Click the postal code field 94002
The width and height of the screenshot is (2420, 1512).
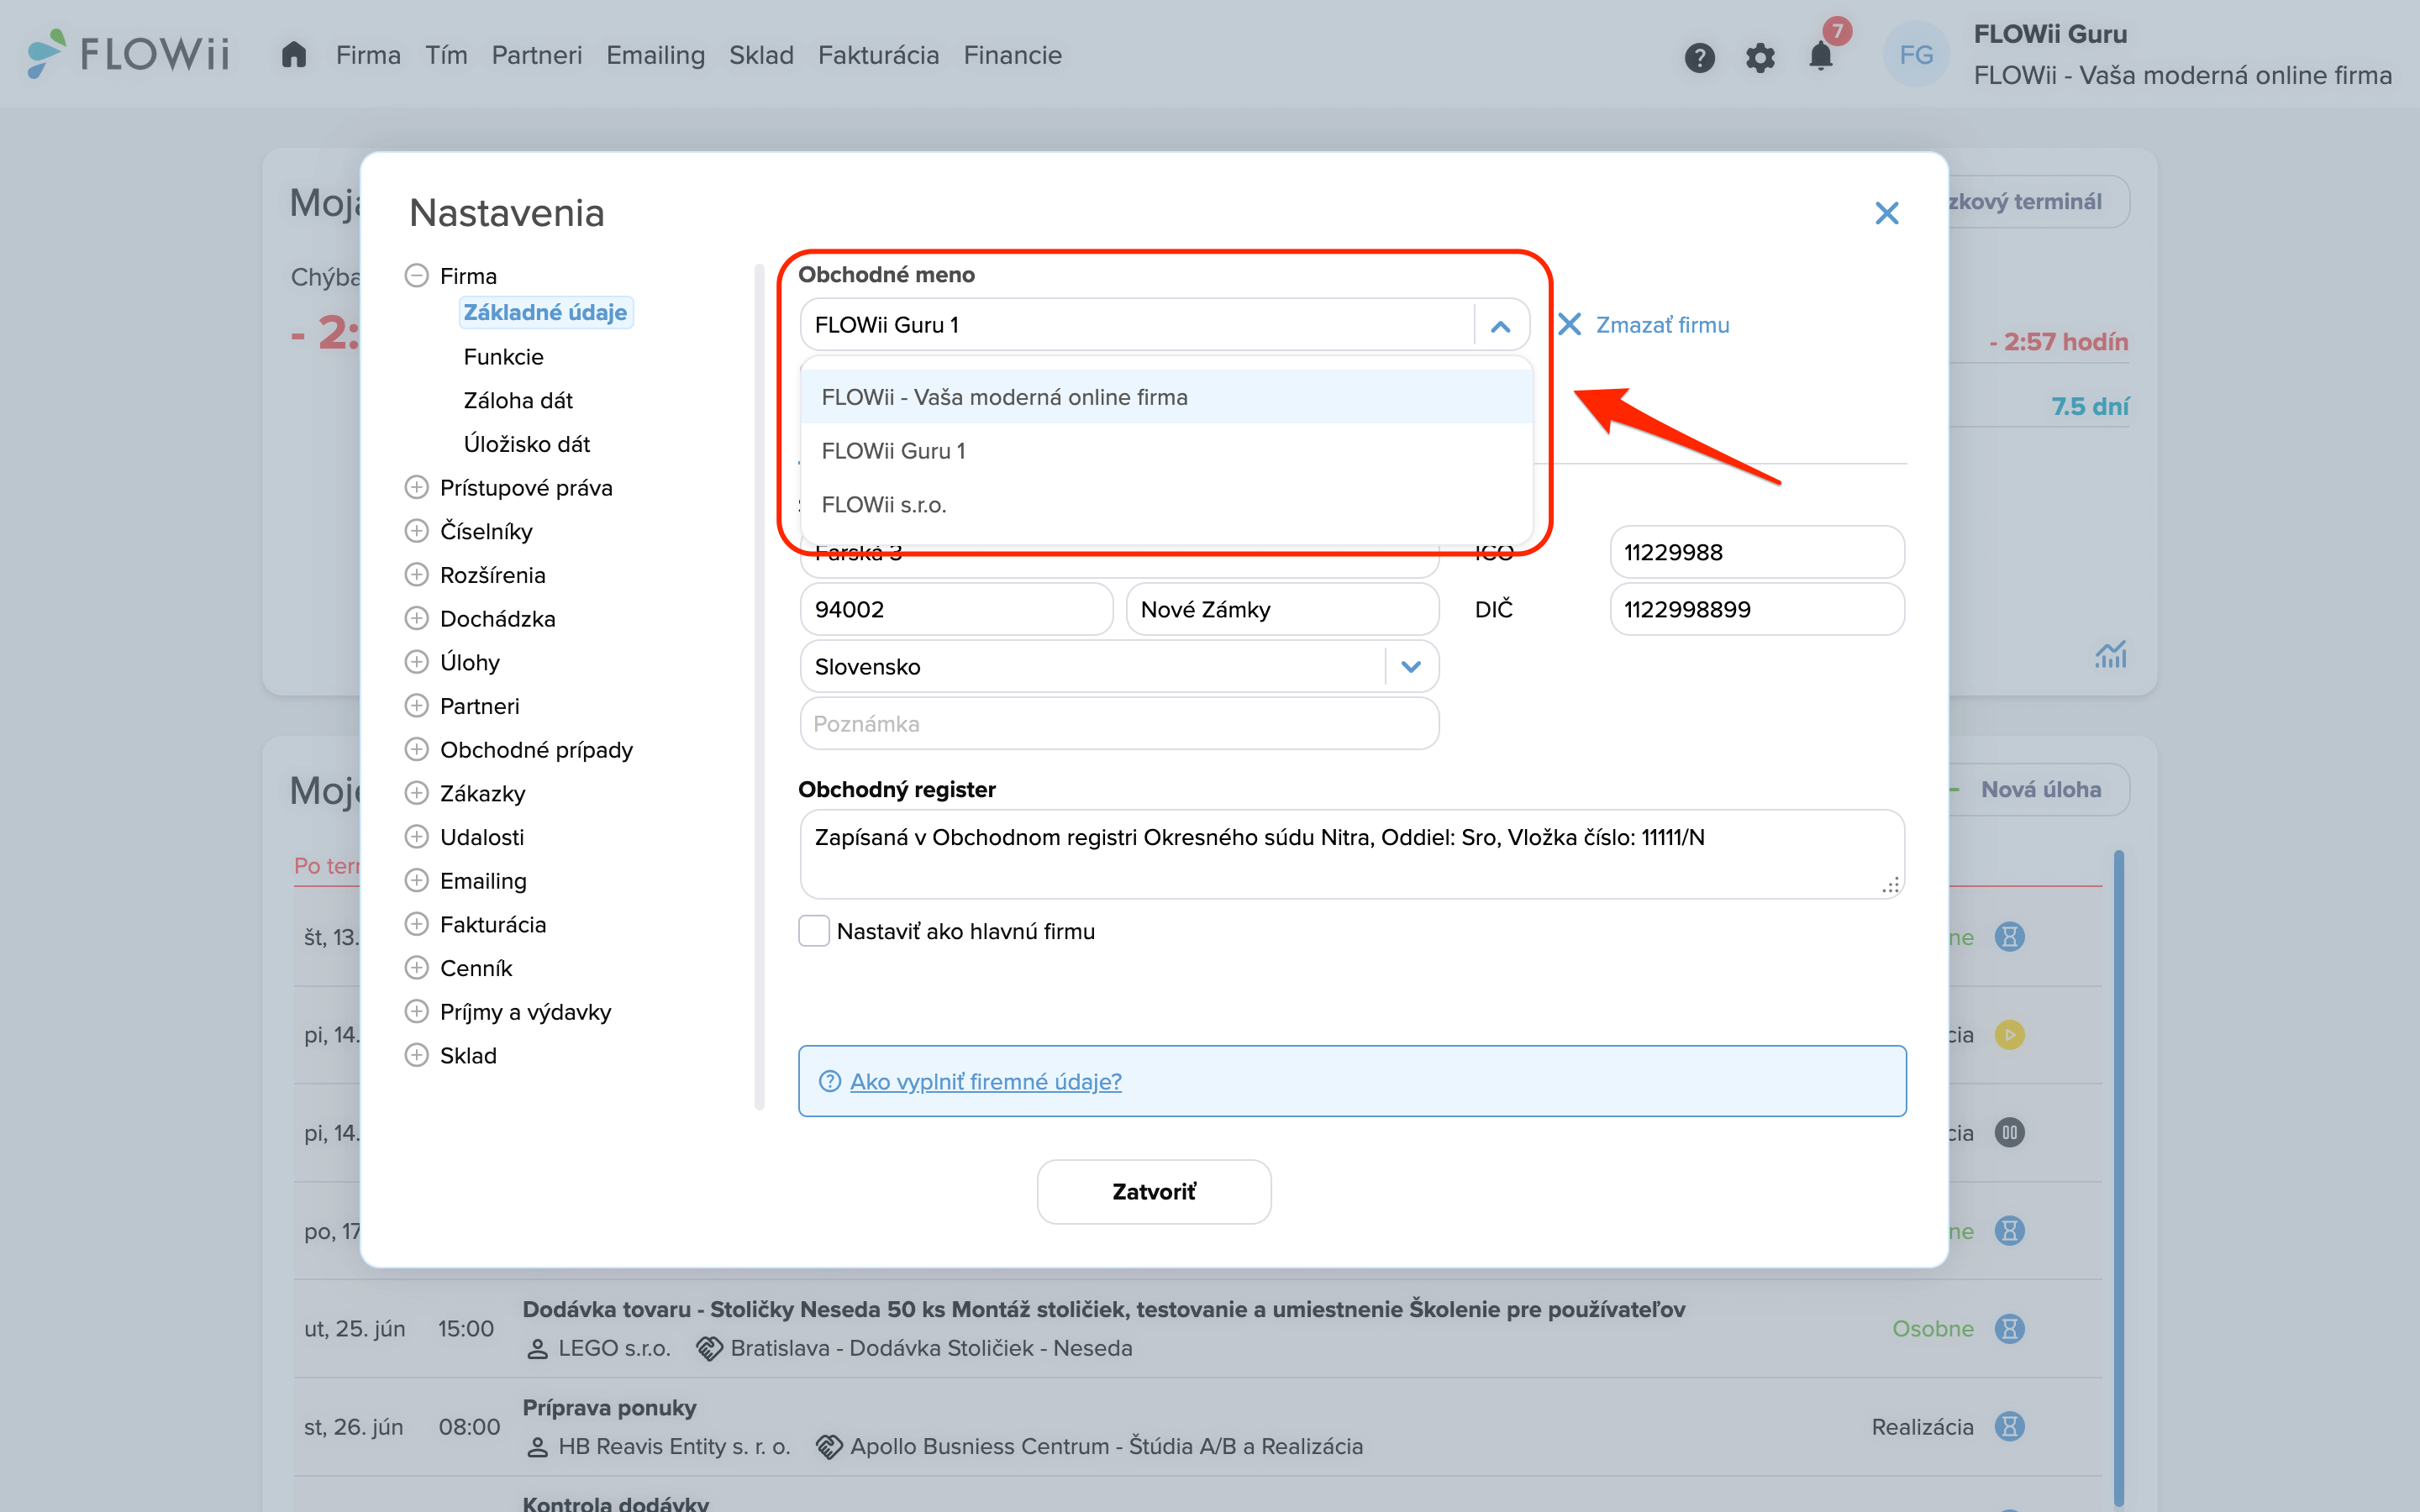[956, 609]
